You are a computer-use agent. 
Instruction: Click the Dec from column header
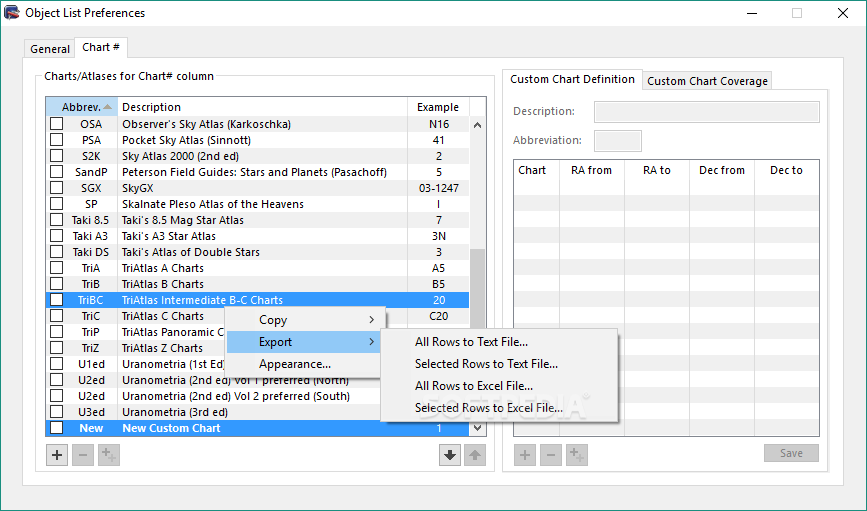pos(722,170)
